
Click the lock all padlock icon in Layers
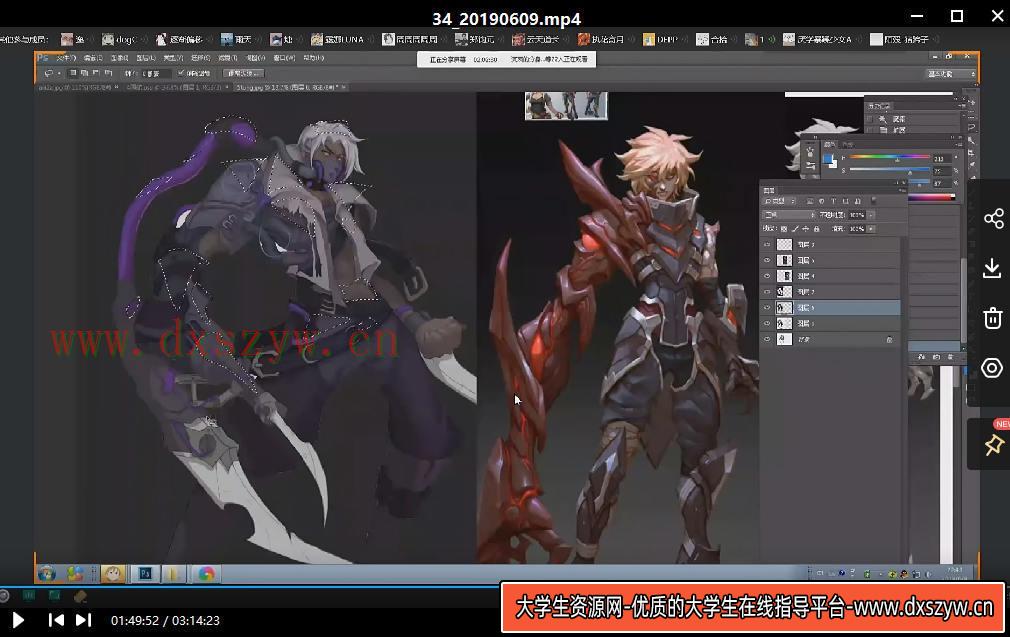point(816,229)
